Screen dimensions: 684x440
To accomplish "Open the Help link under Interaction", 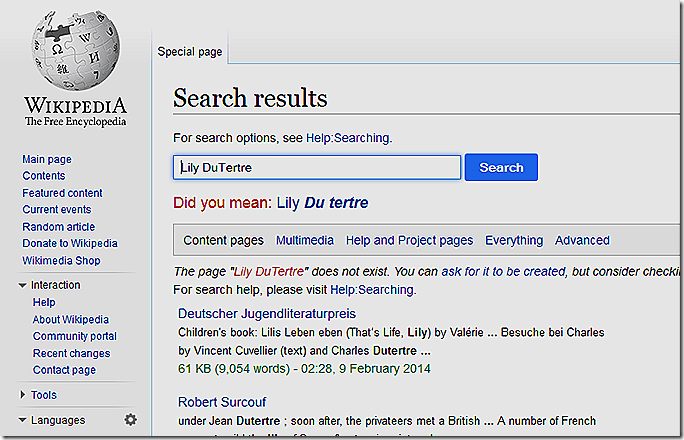I will click(x=44, y=302).
